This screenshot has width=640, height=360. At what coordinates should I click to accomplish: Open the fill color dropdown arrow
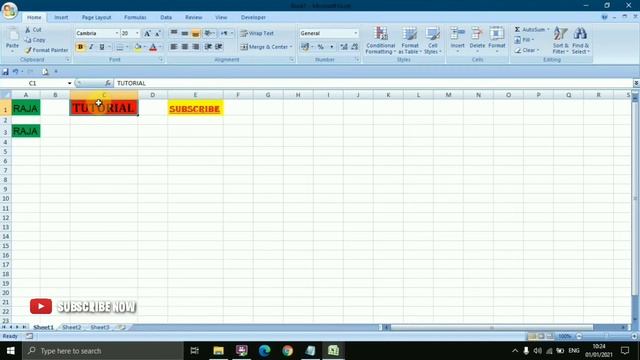click(144, 47)
